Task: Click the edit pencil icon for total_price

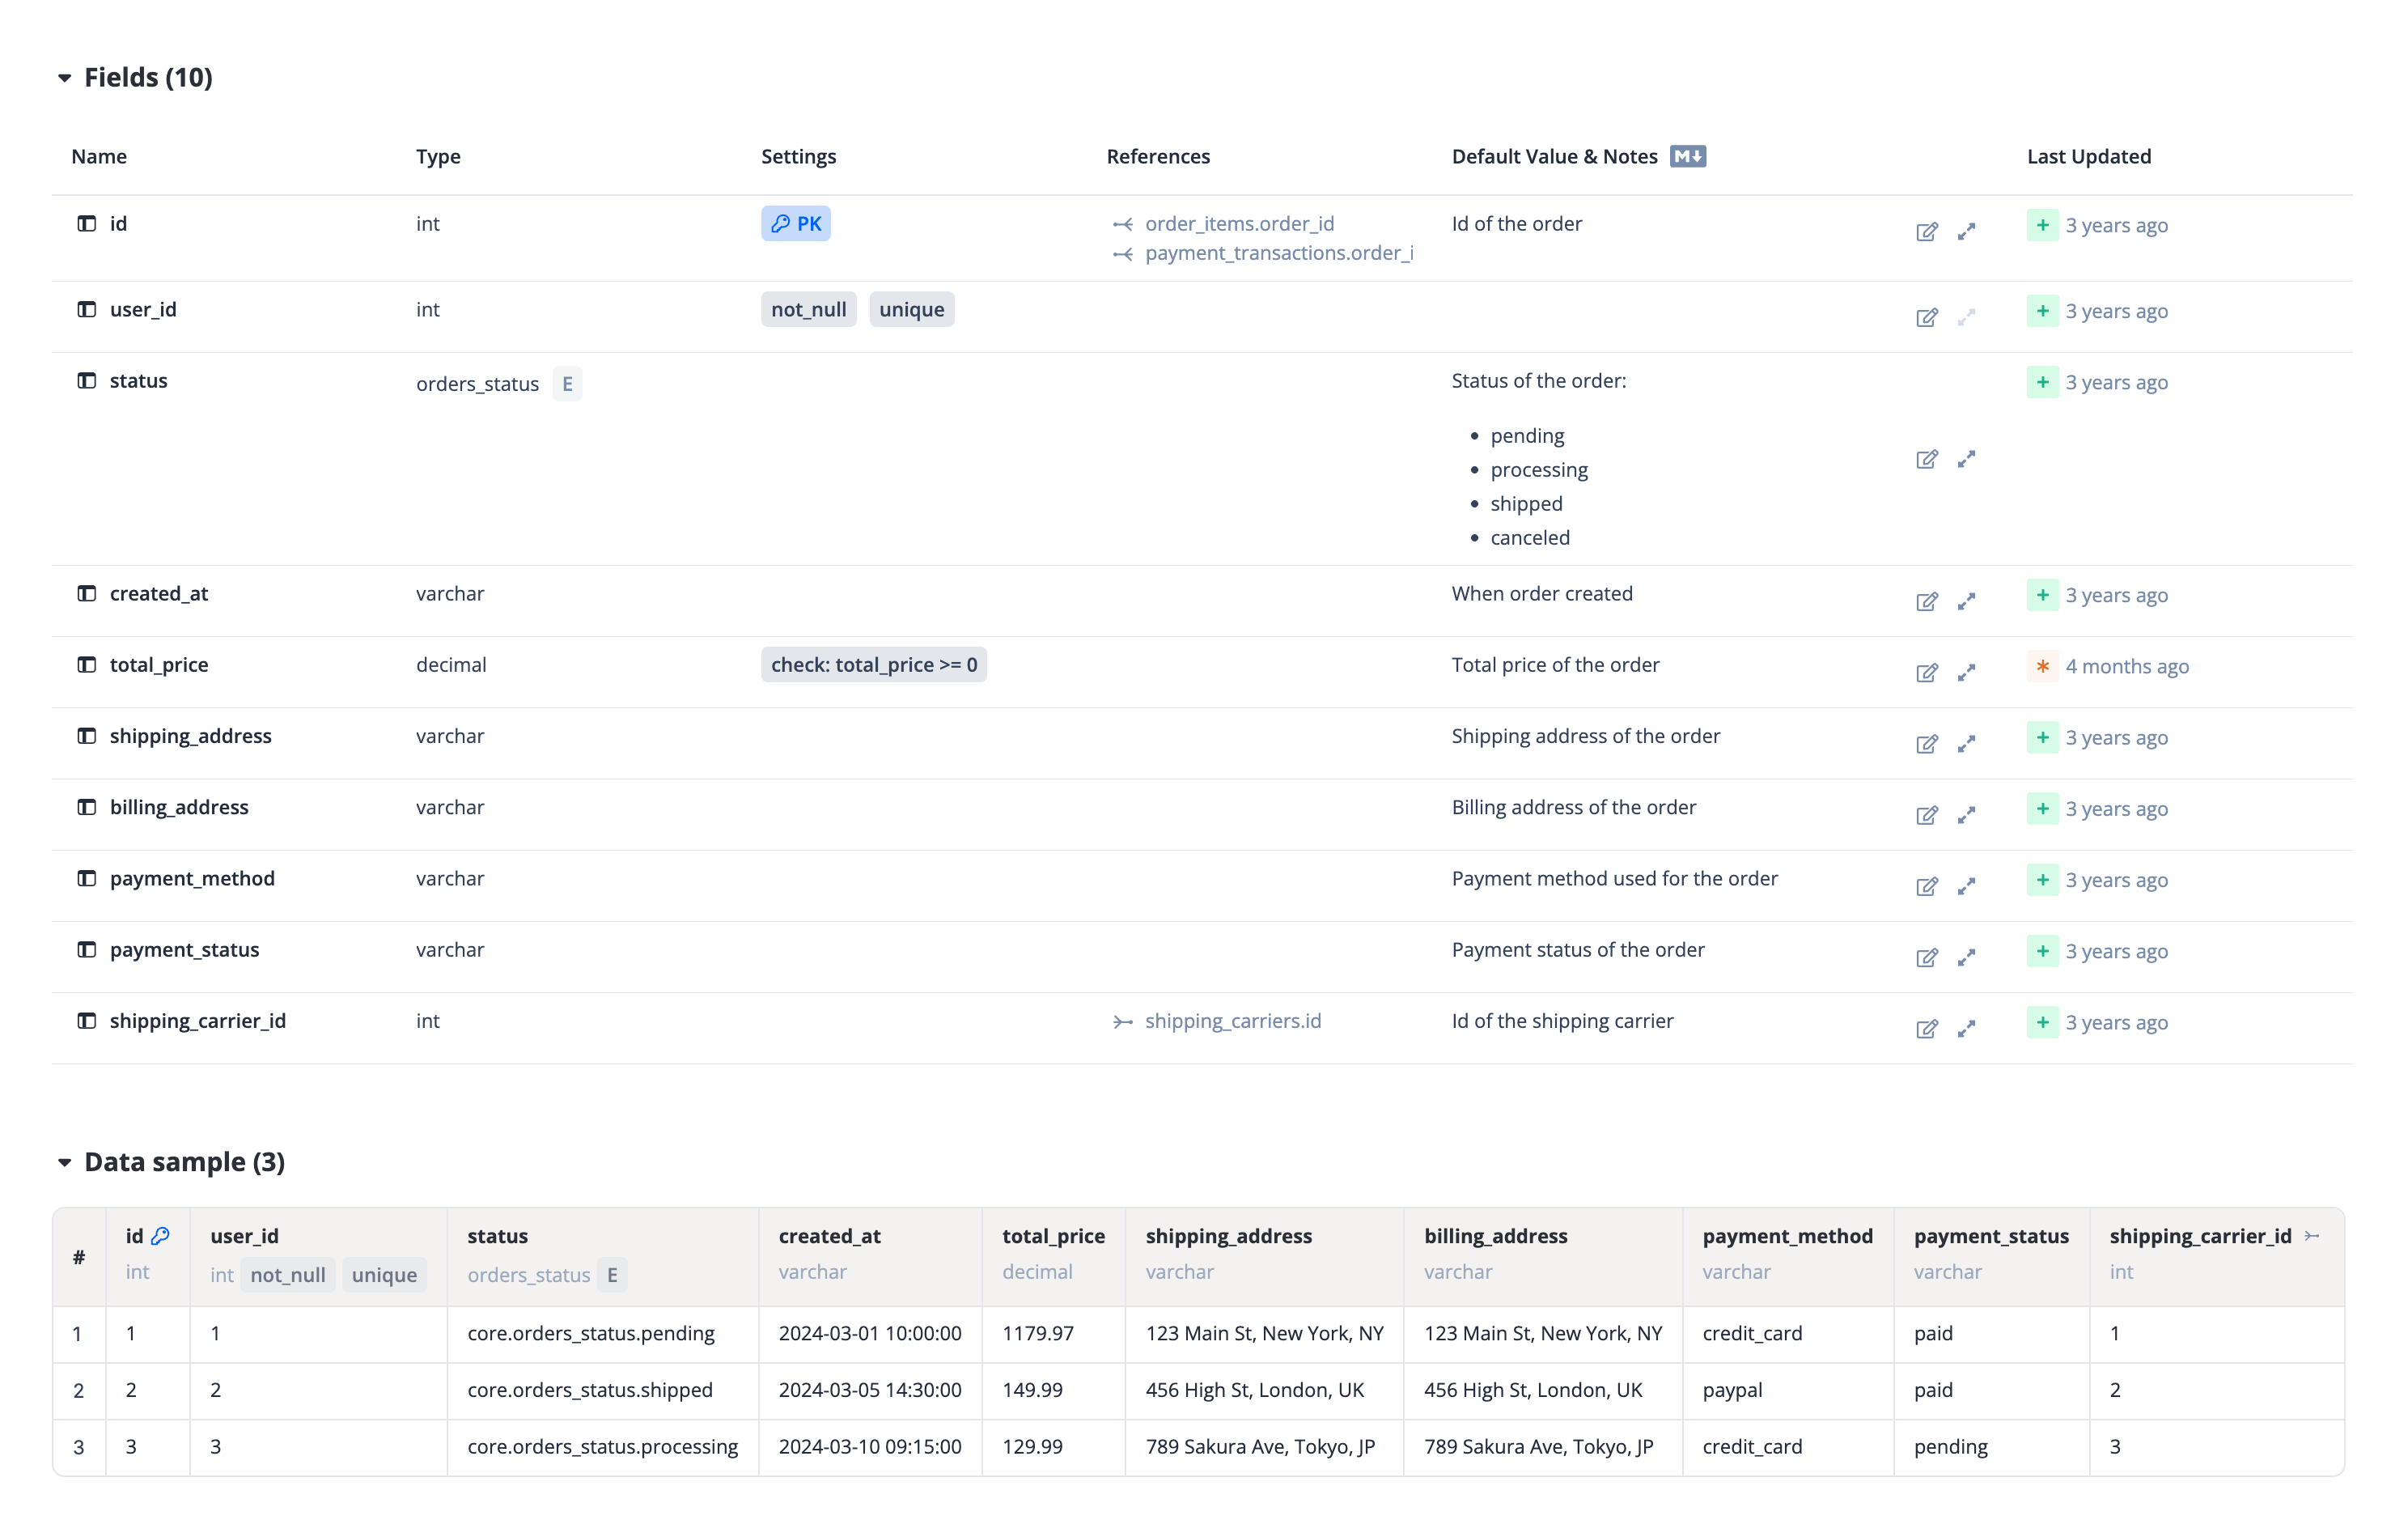Action: pos(1927,672)
